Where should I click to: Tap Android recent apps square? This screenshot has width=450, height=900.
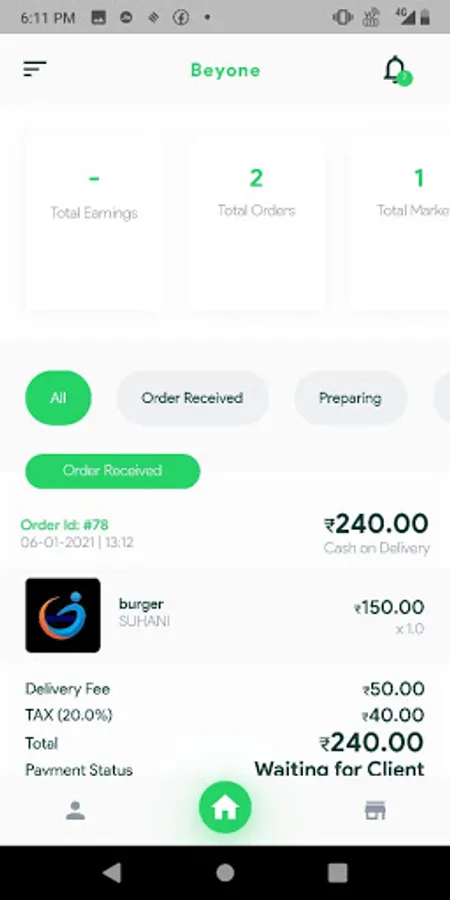338,872
